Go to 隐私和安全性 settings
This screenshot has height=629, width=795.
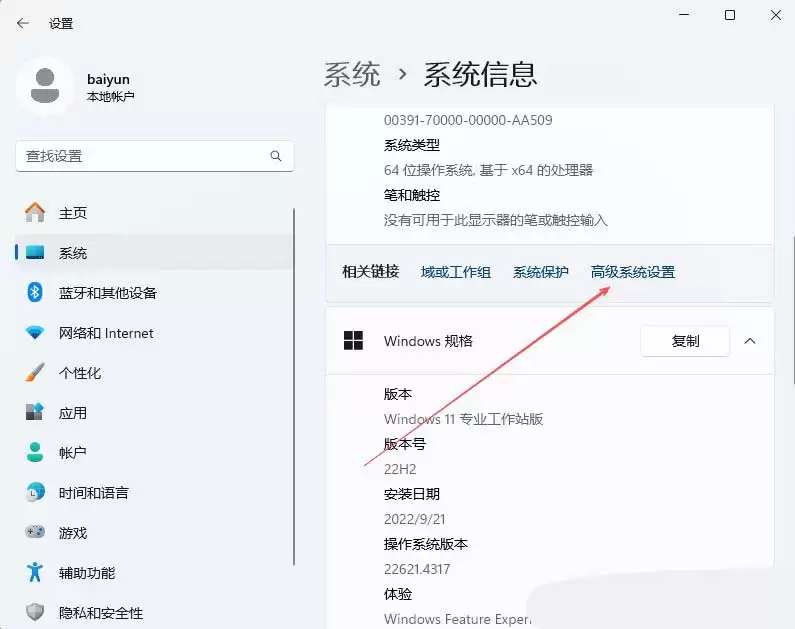click(100, 613)
